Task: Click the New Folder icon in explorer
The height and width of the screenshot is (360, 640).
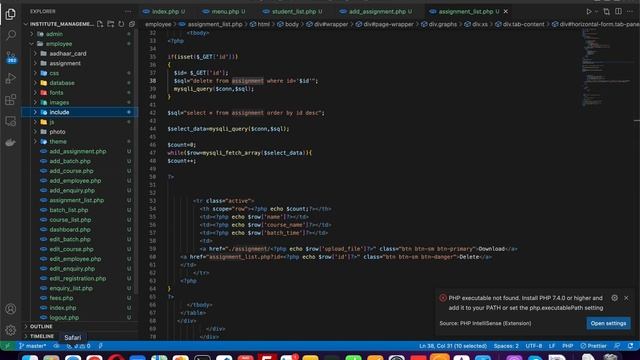Action: pyautogui.click(x=111, y=24)
